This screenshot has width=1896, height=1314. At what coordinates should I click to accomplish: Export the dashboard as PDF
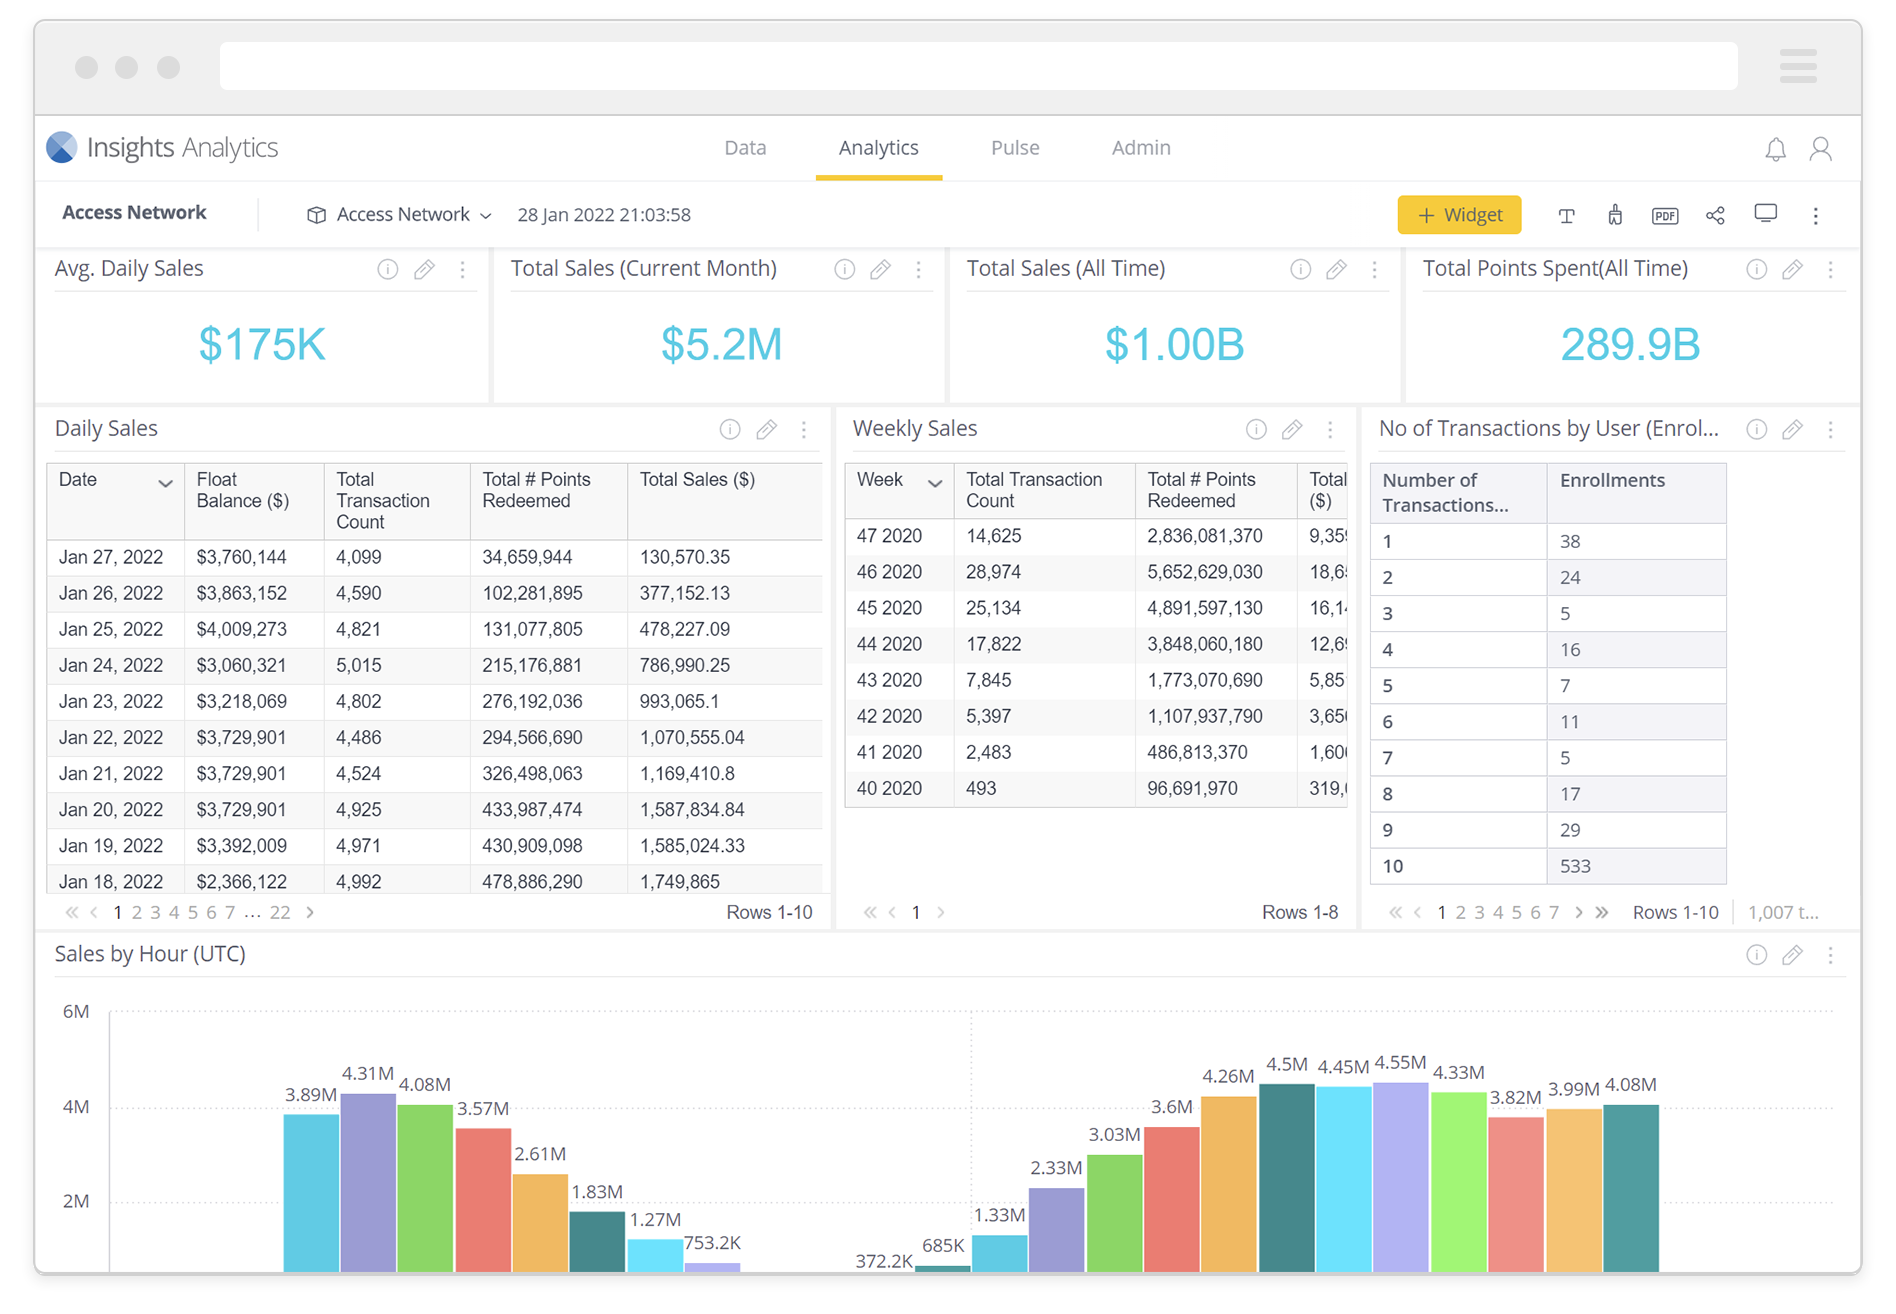click(x=1665, y=215)
